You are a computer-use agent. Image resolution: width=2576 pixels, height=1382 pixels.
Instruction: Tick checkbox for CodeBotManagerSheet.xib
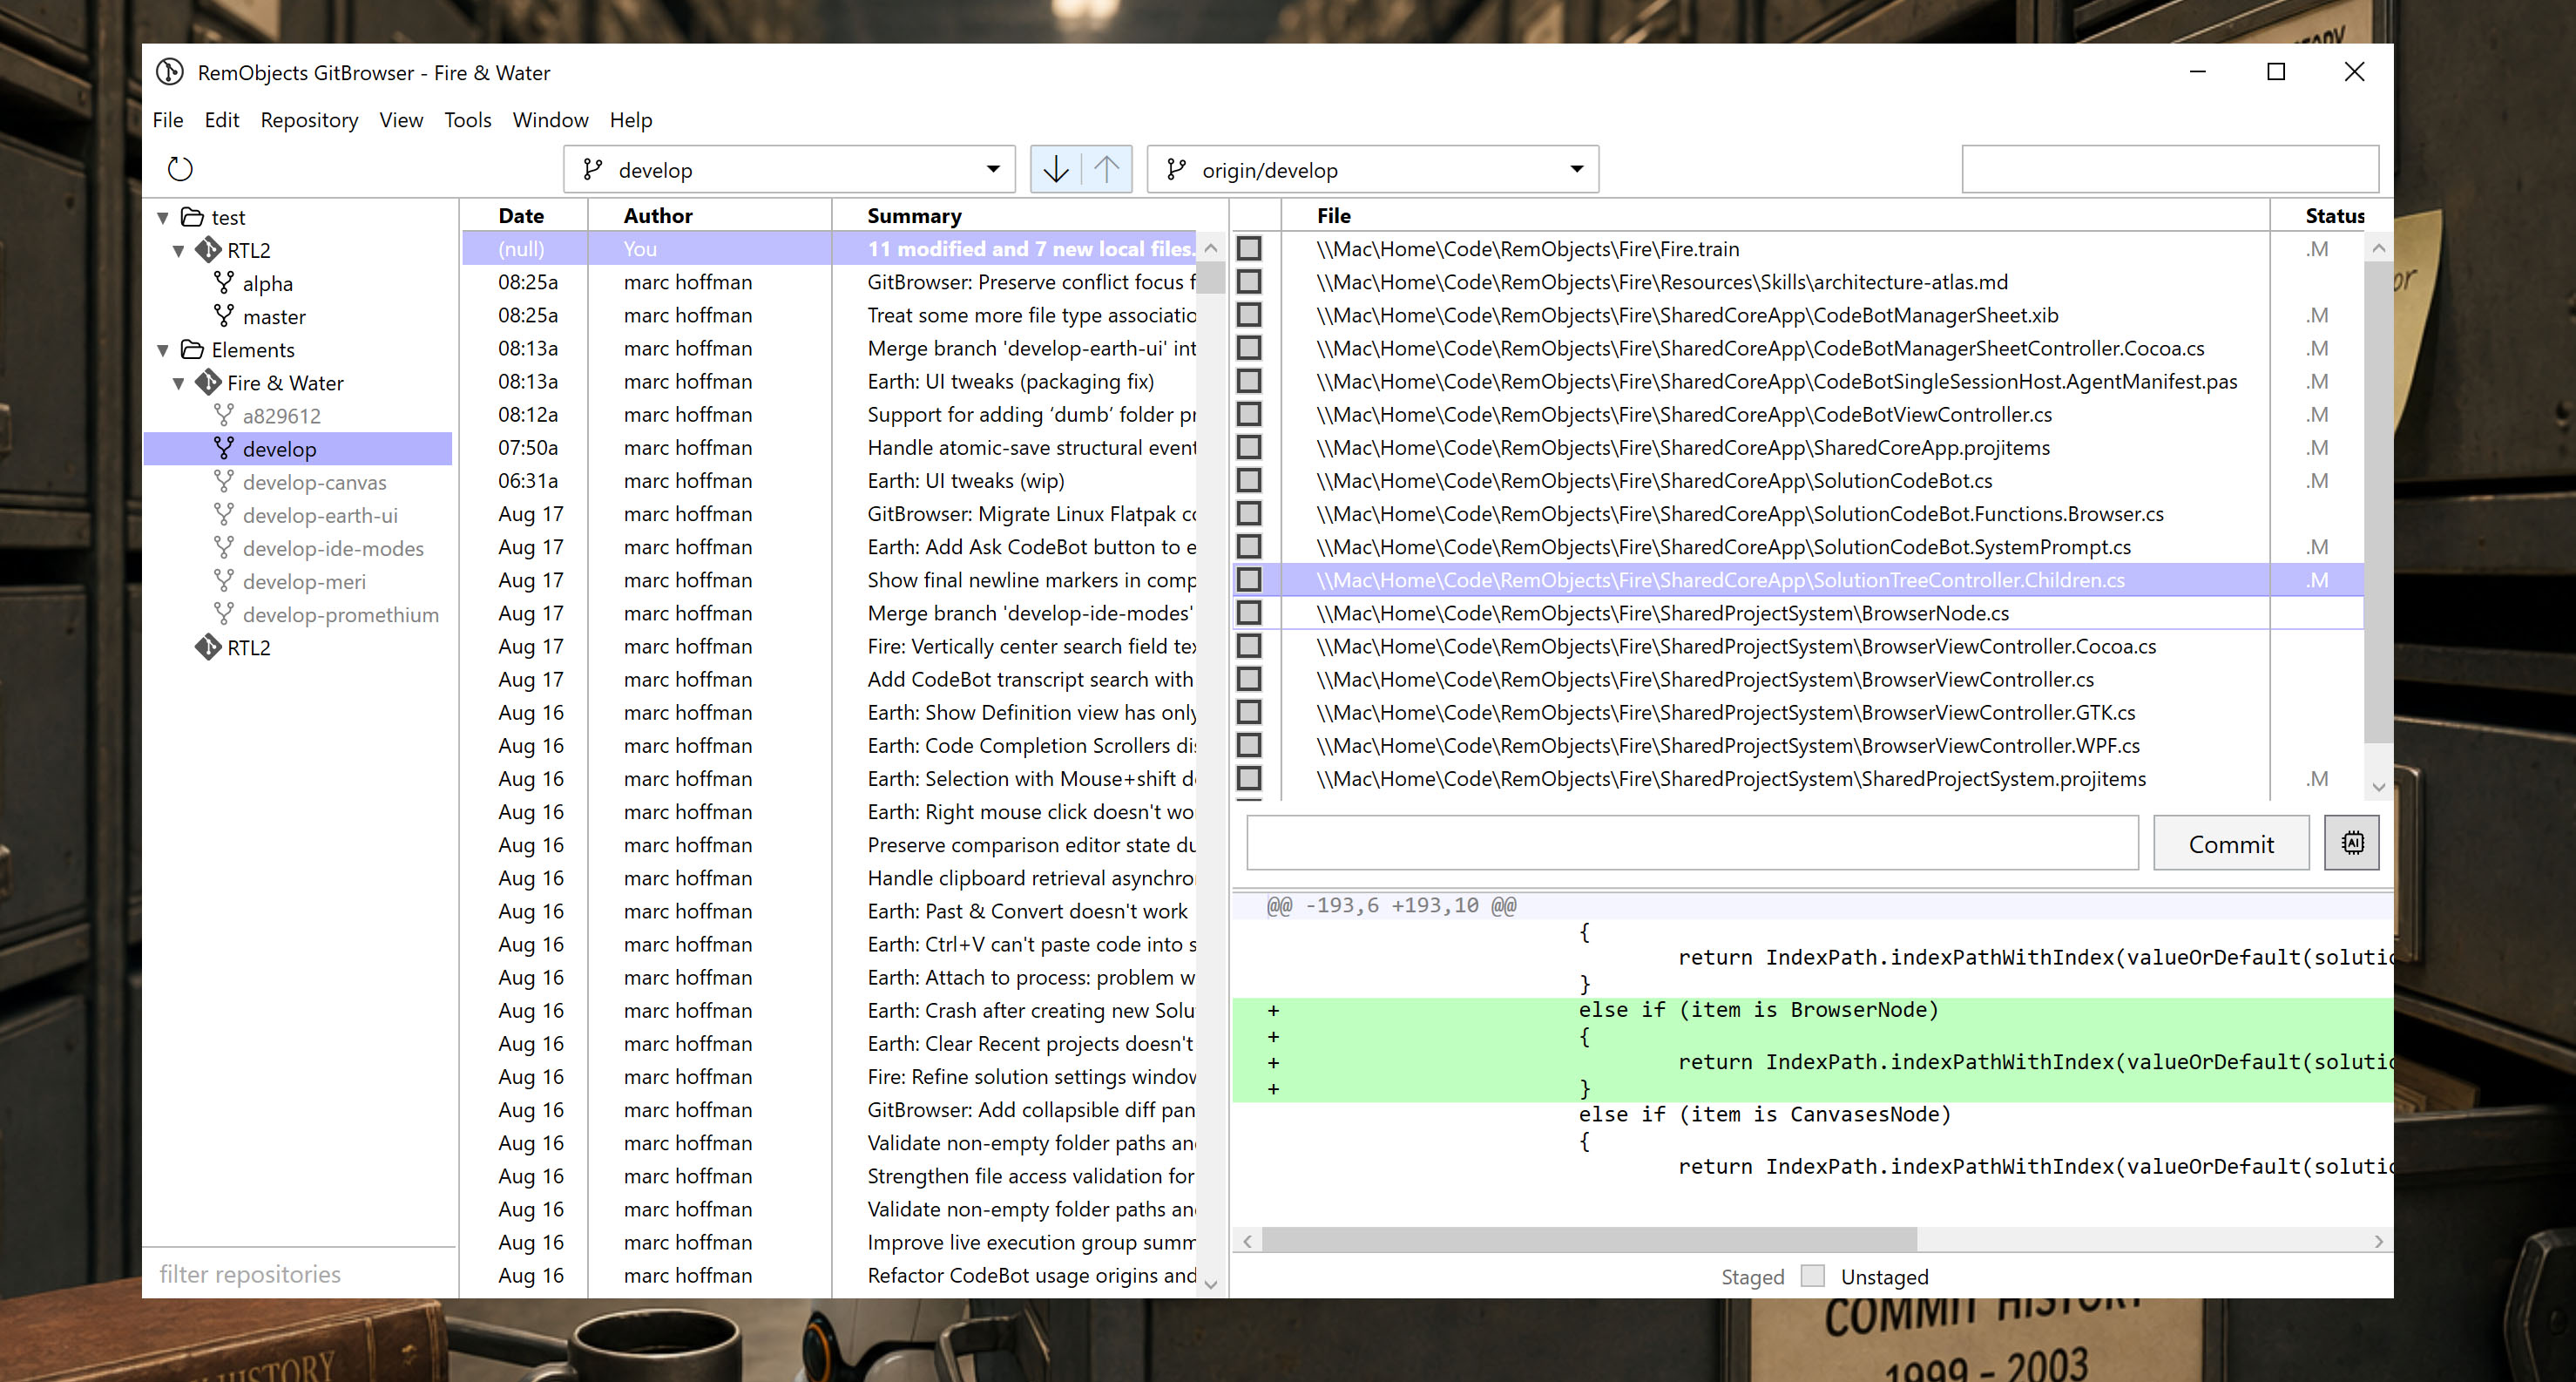[x=1249, y=315]
